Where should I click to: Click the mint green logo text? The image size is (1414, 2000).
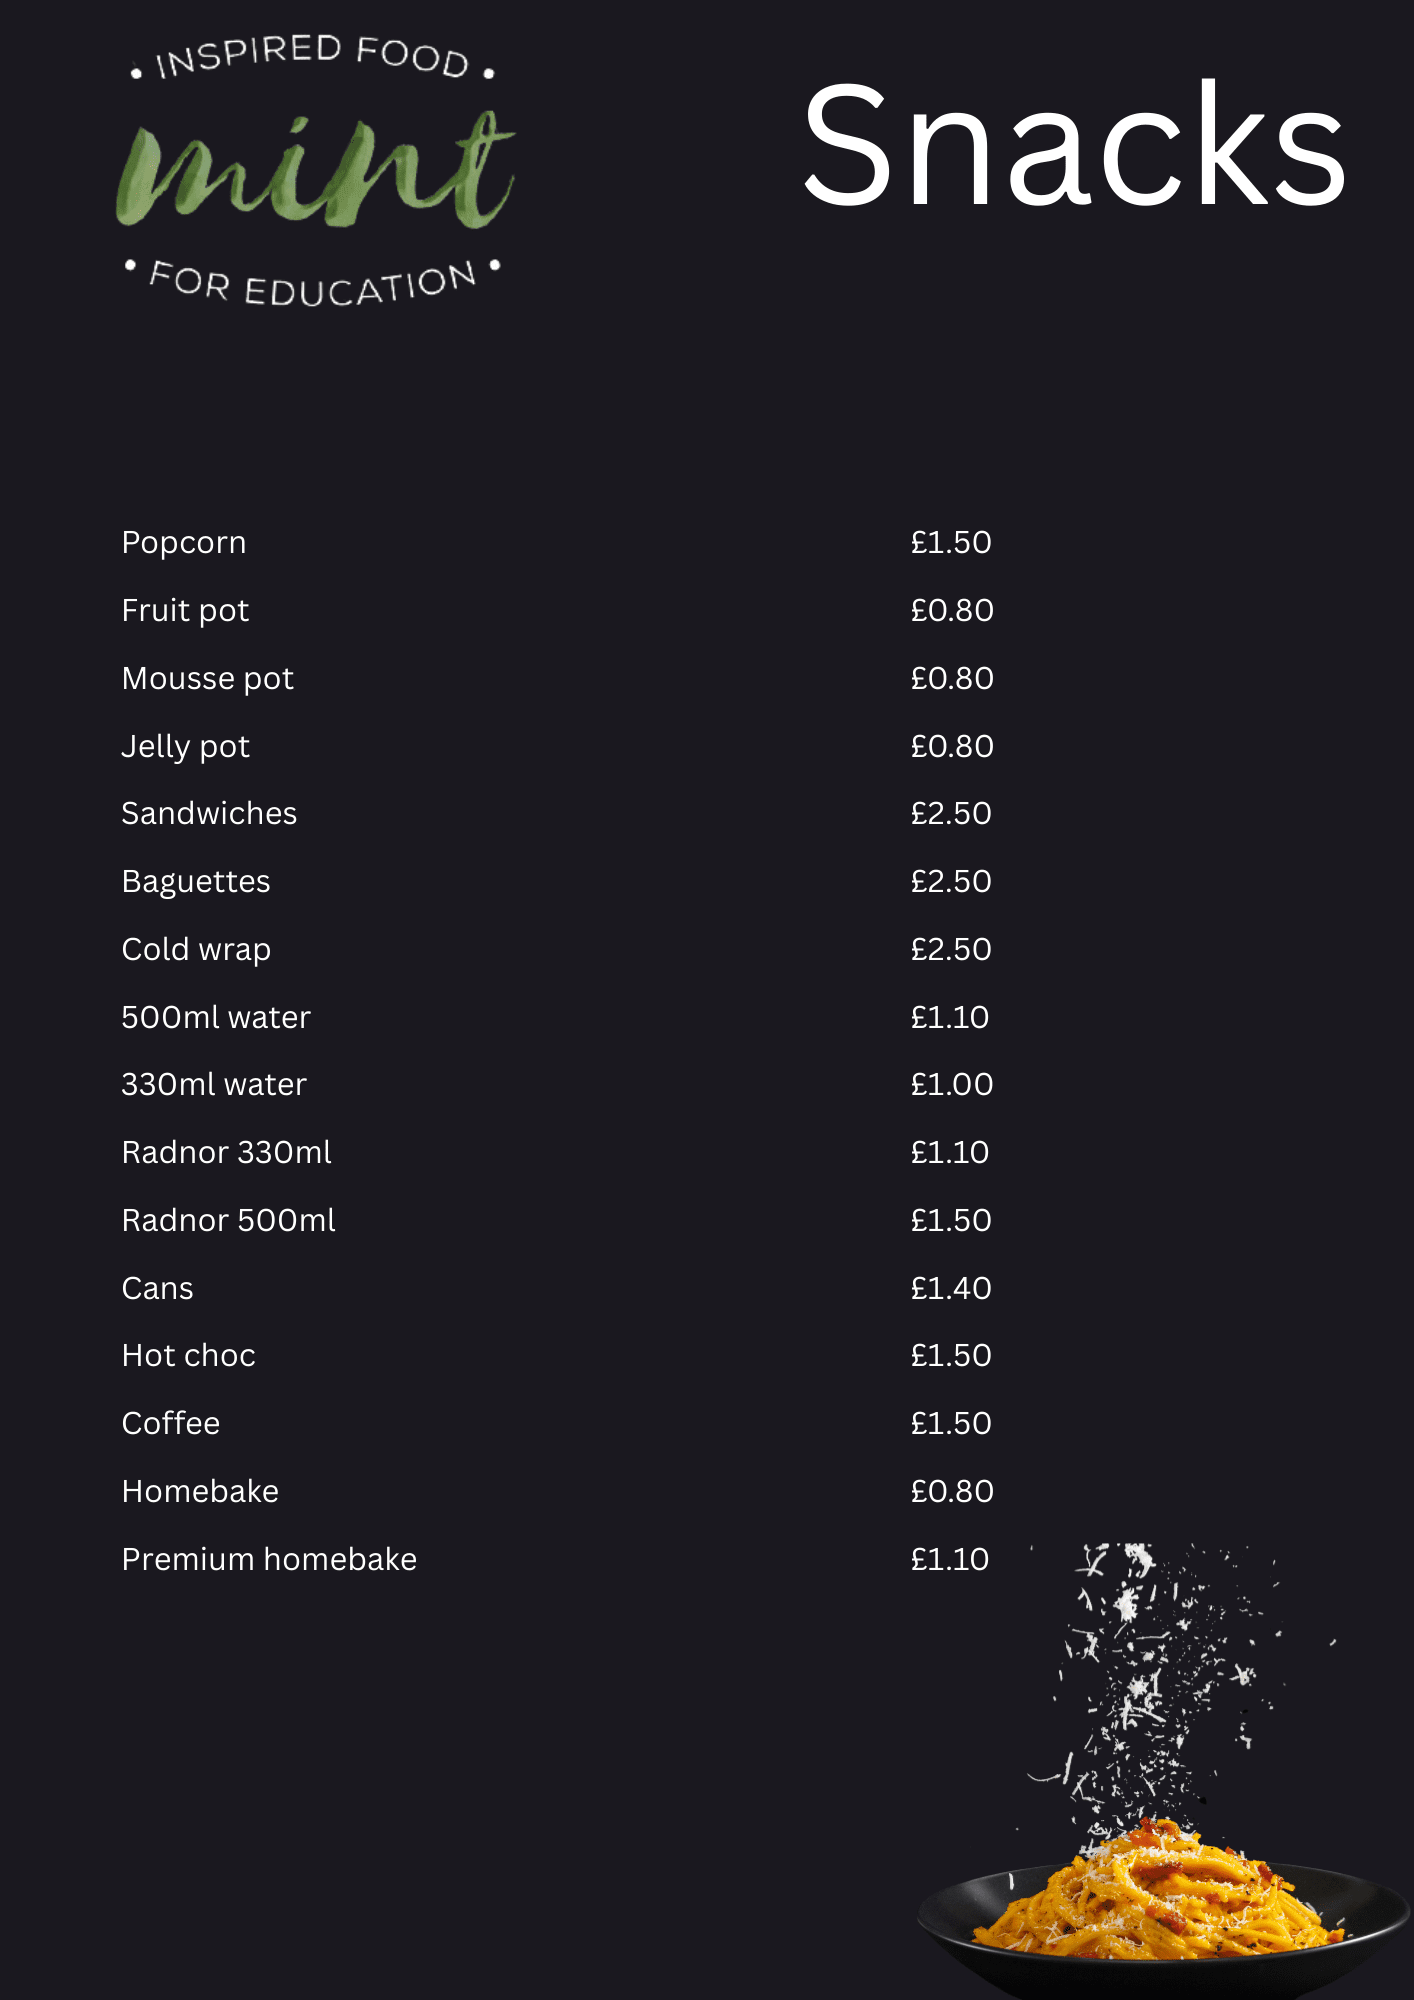tap(315, 168)
